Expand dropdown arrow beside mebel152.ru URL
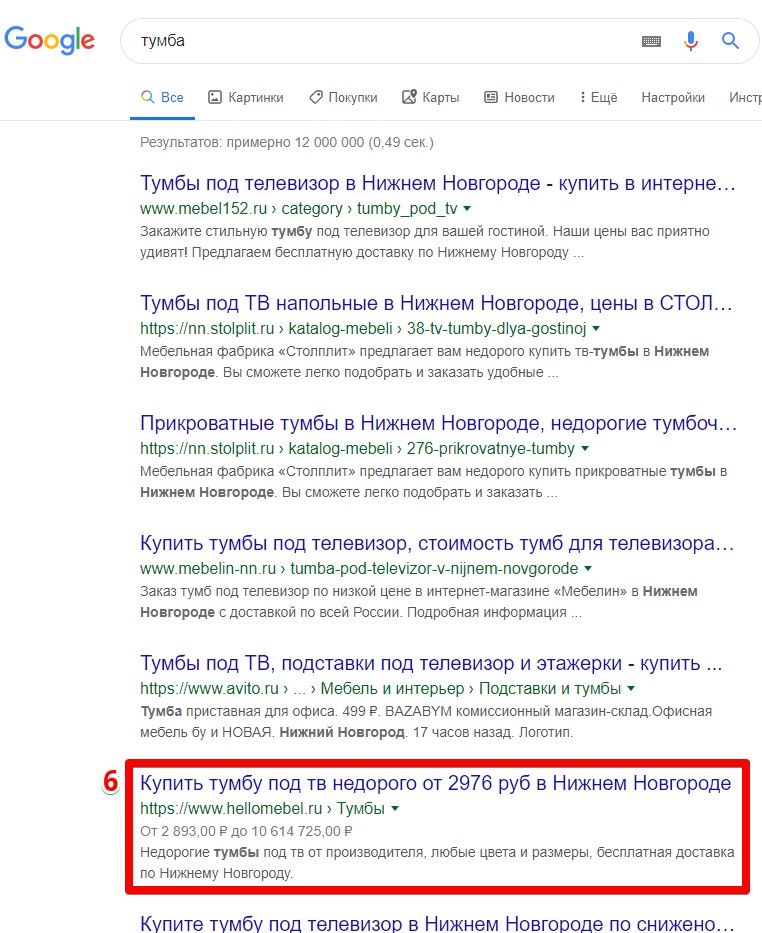 [x=467, y=209]
